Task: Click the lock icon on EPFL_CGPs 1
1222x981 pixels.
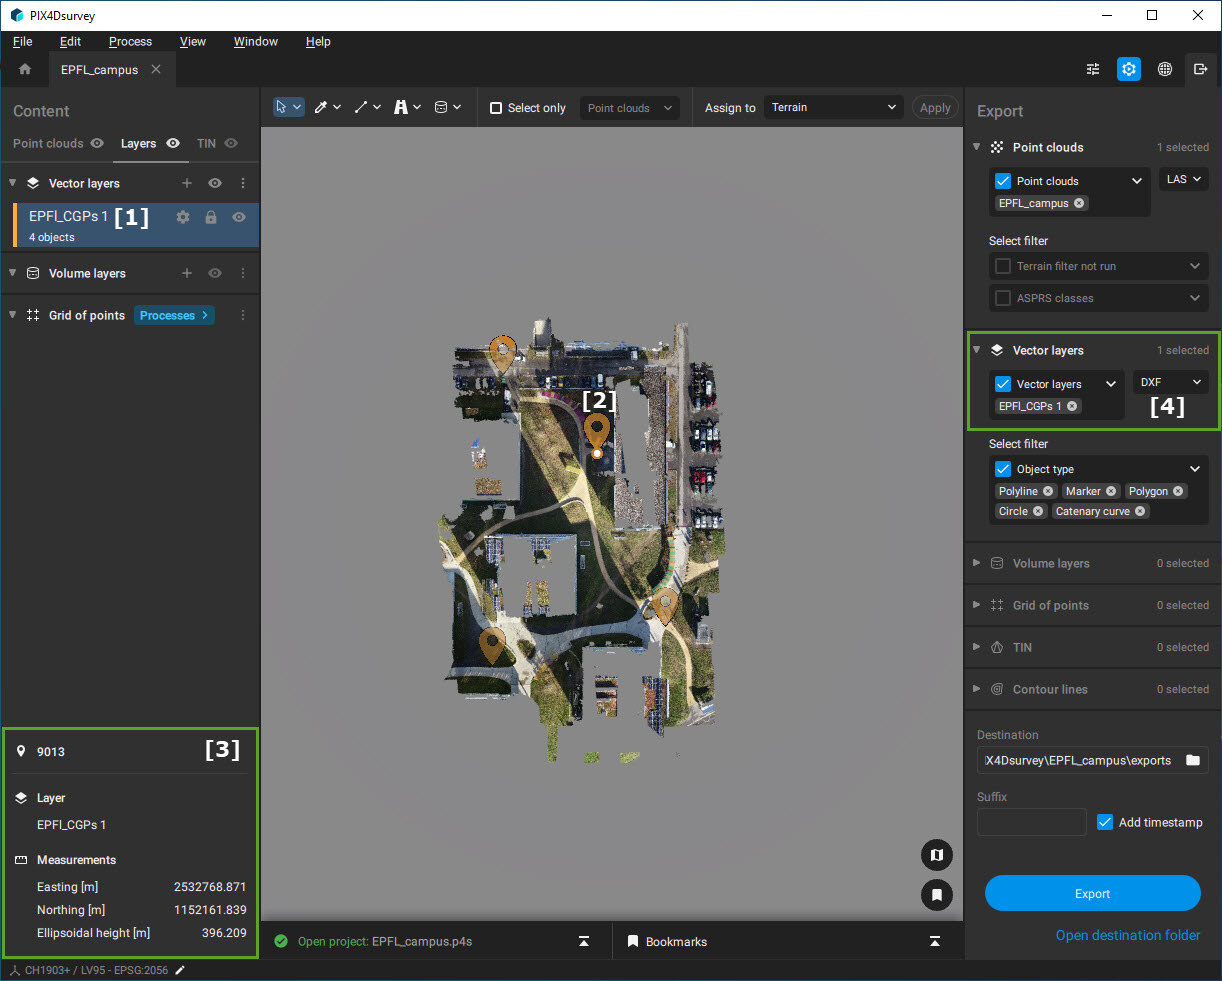Action: pyautogui.click(x=211, y=217)
